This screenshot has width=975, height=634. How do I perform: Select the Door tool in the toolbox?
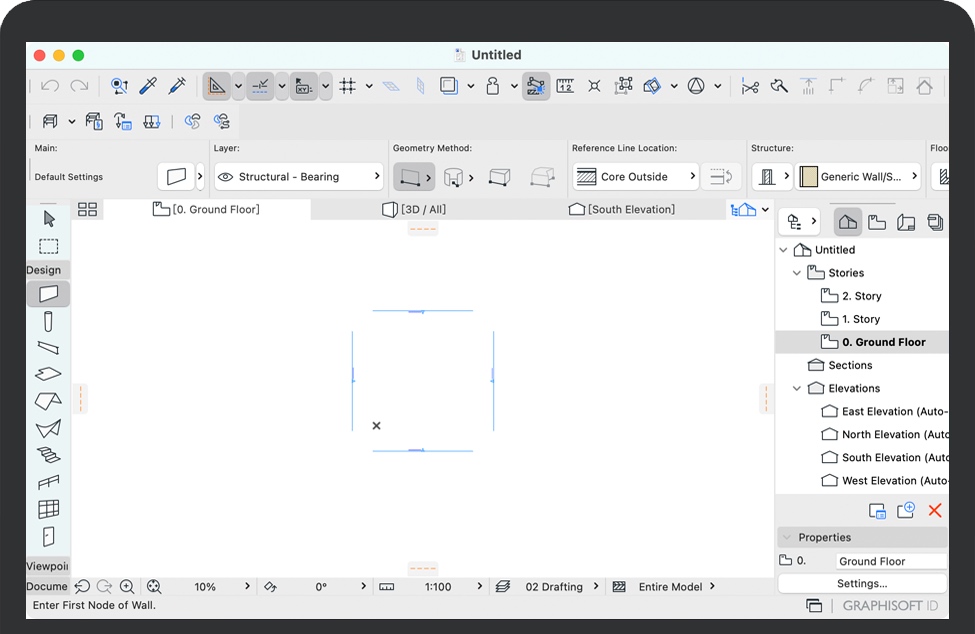click(46, 536)
